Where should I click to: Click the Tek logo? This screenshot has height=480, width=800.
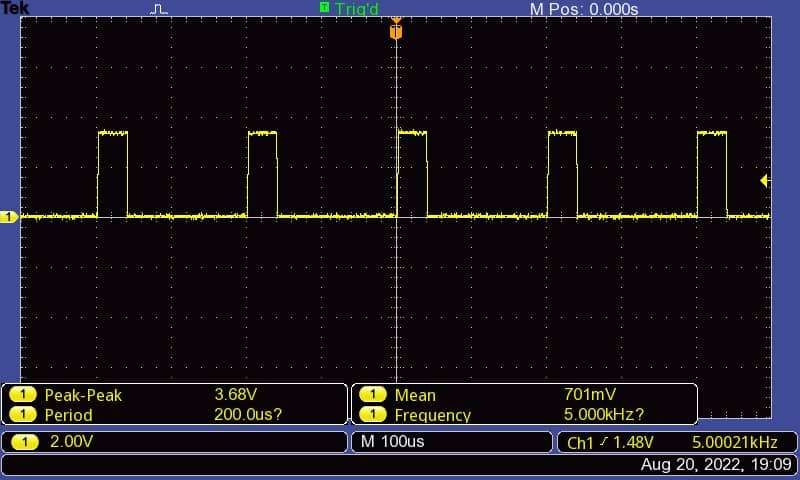(x=15, y=8)
